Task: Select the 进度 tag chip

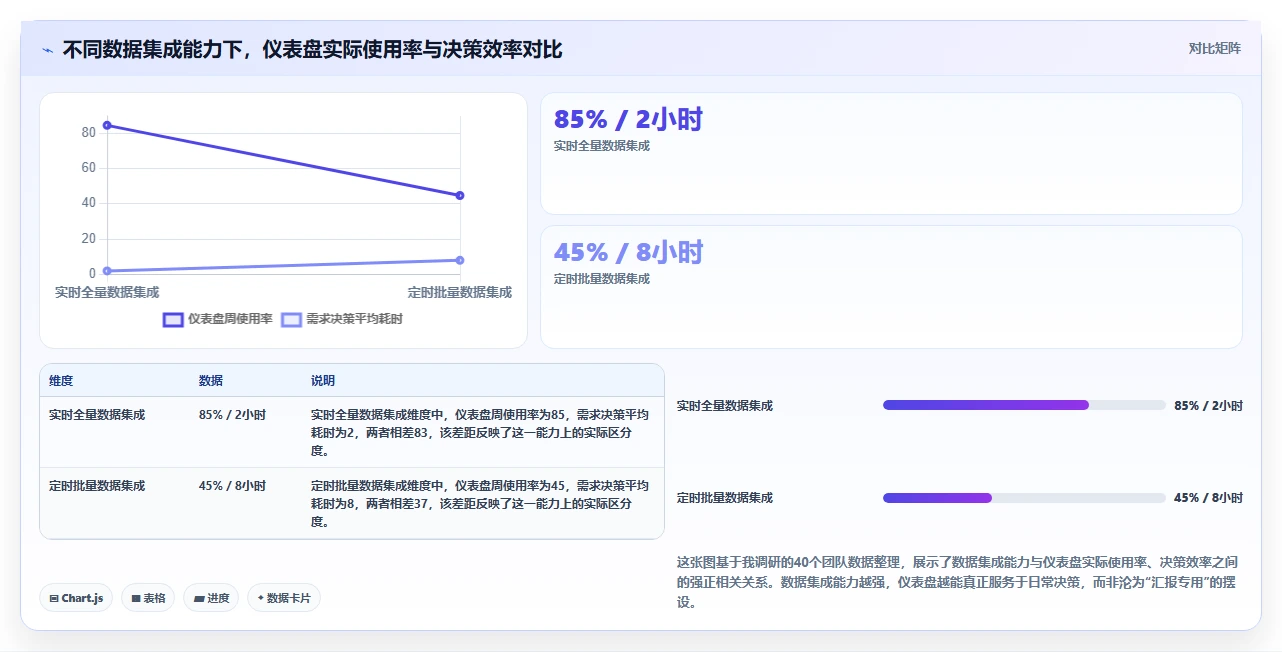Action: coord(211,598)
